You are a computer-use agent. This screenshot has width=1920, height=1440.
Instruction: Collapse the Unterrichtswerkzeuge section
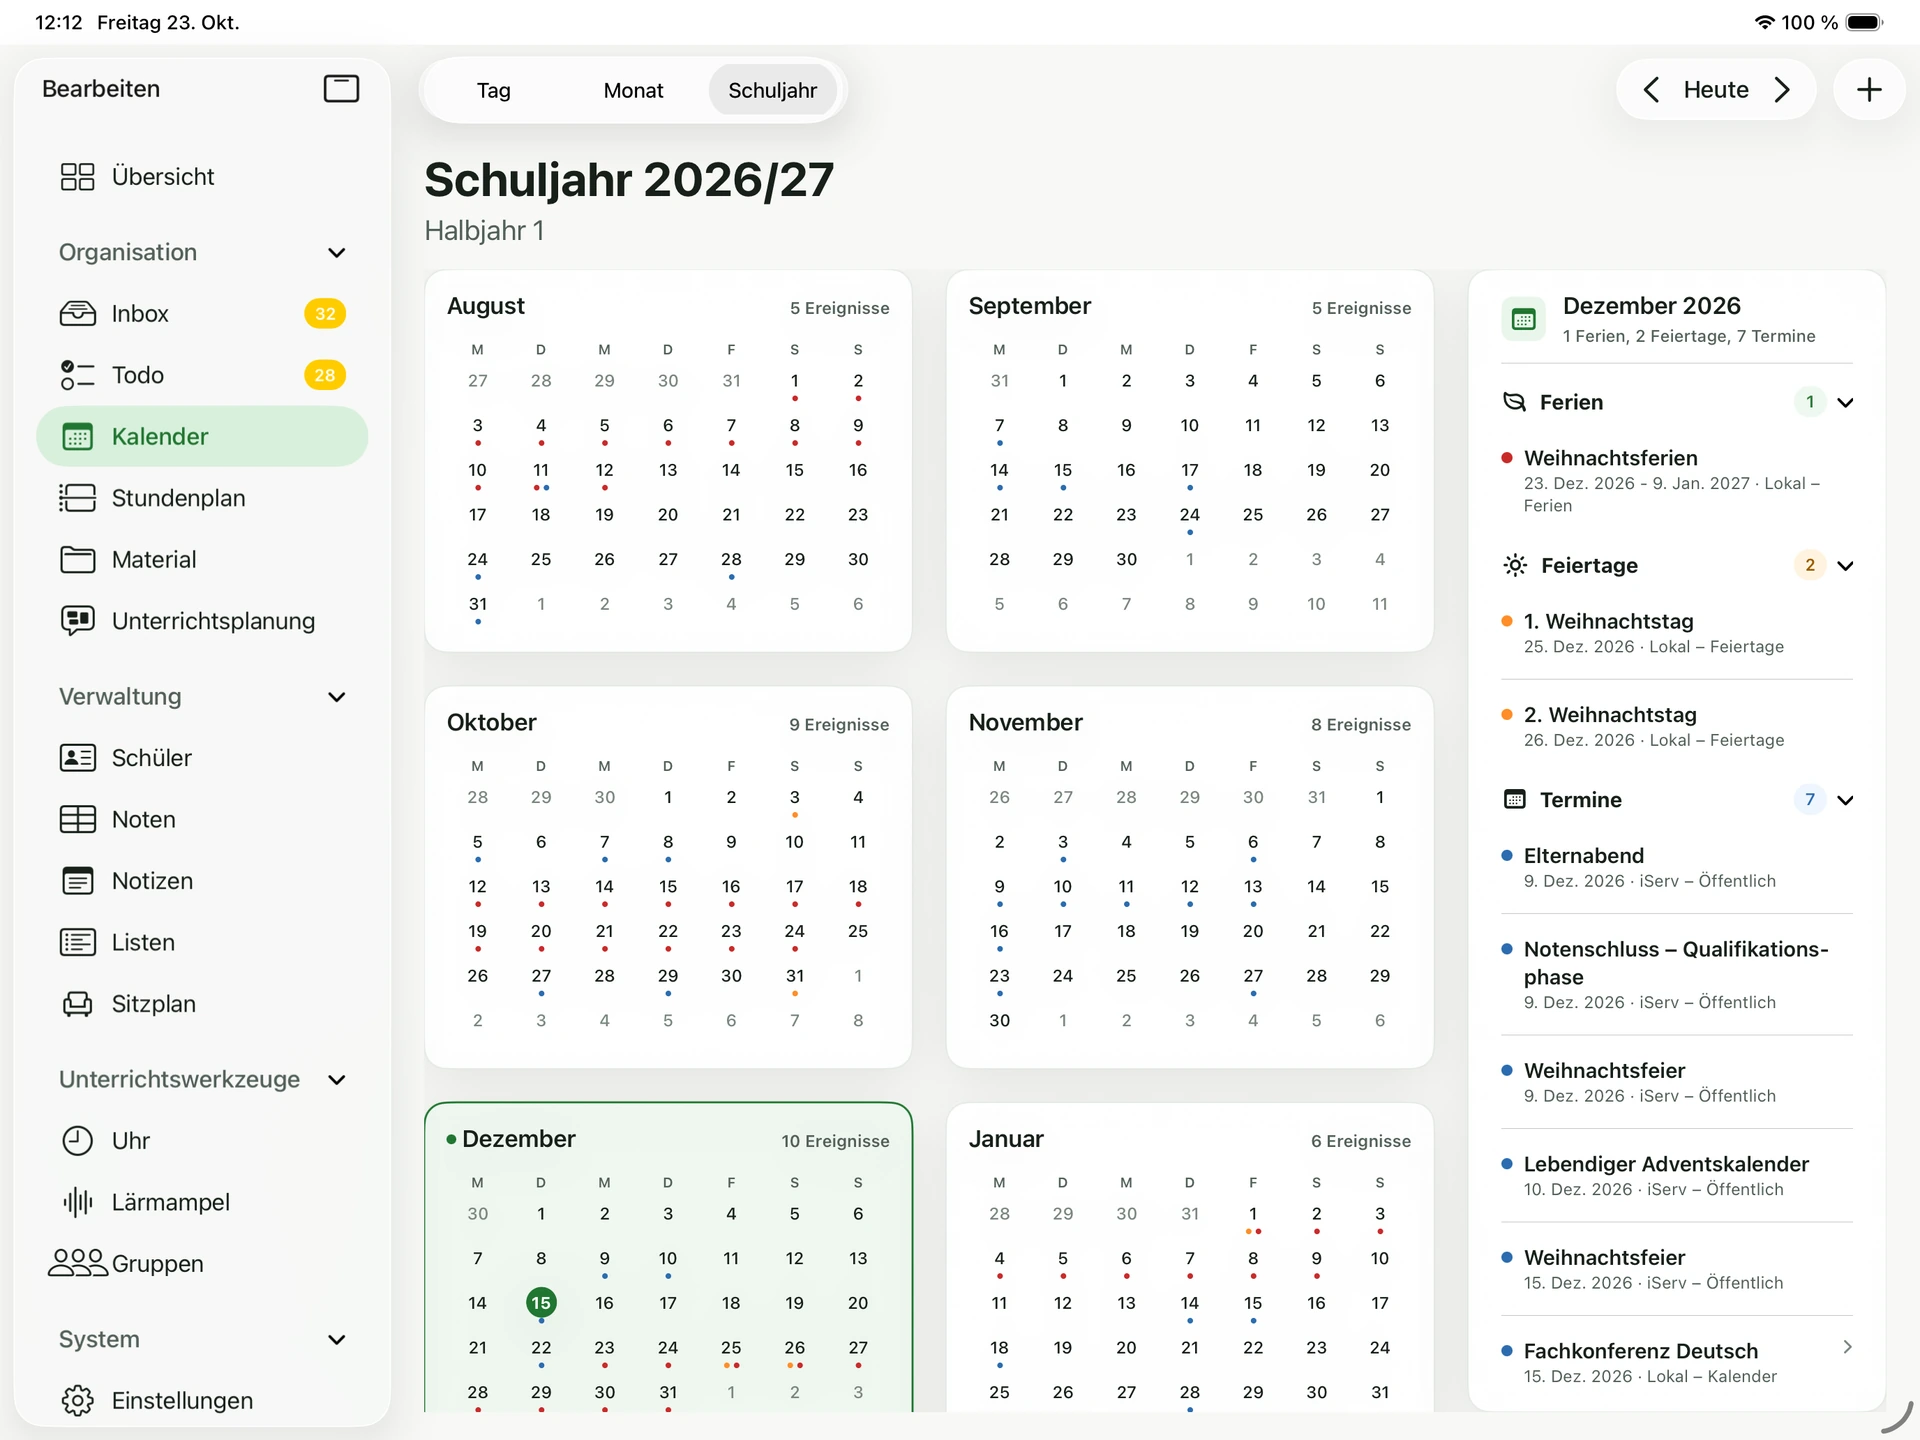[337, 1080]
